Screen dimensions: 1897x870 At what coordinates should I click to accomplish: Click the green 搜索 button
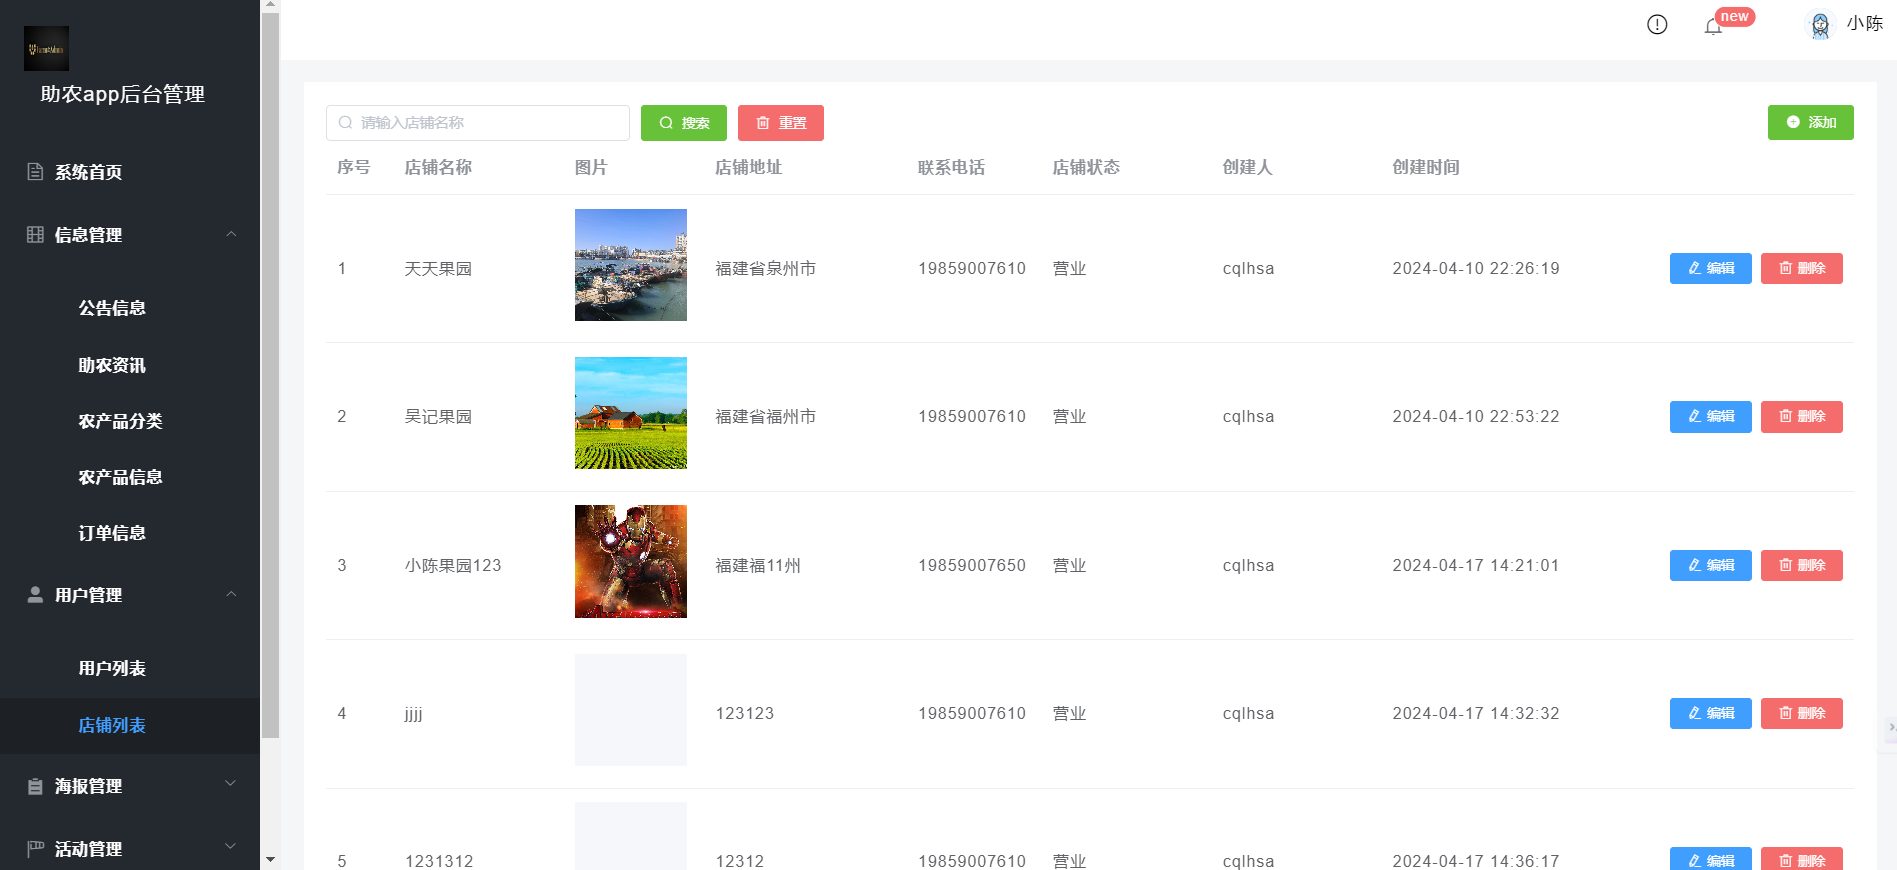click(x=684, y=123)
